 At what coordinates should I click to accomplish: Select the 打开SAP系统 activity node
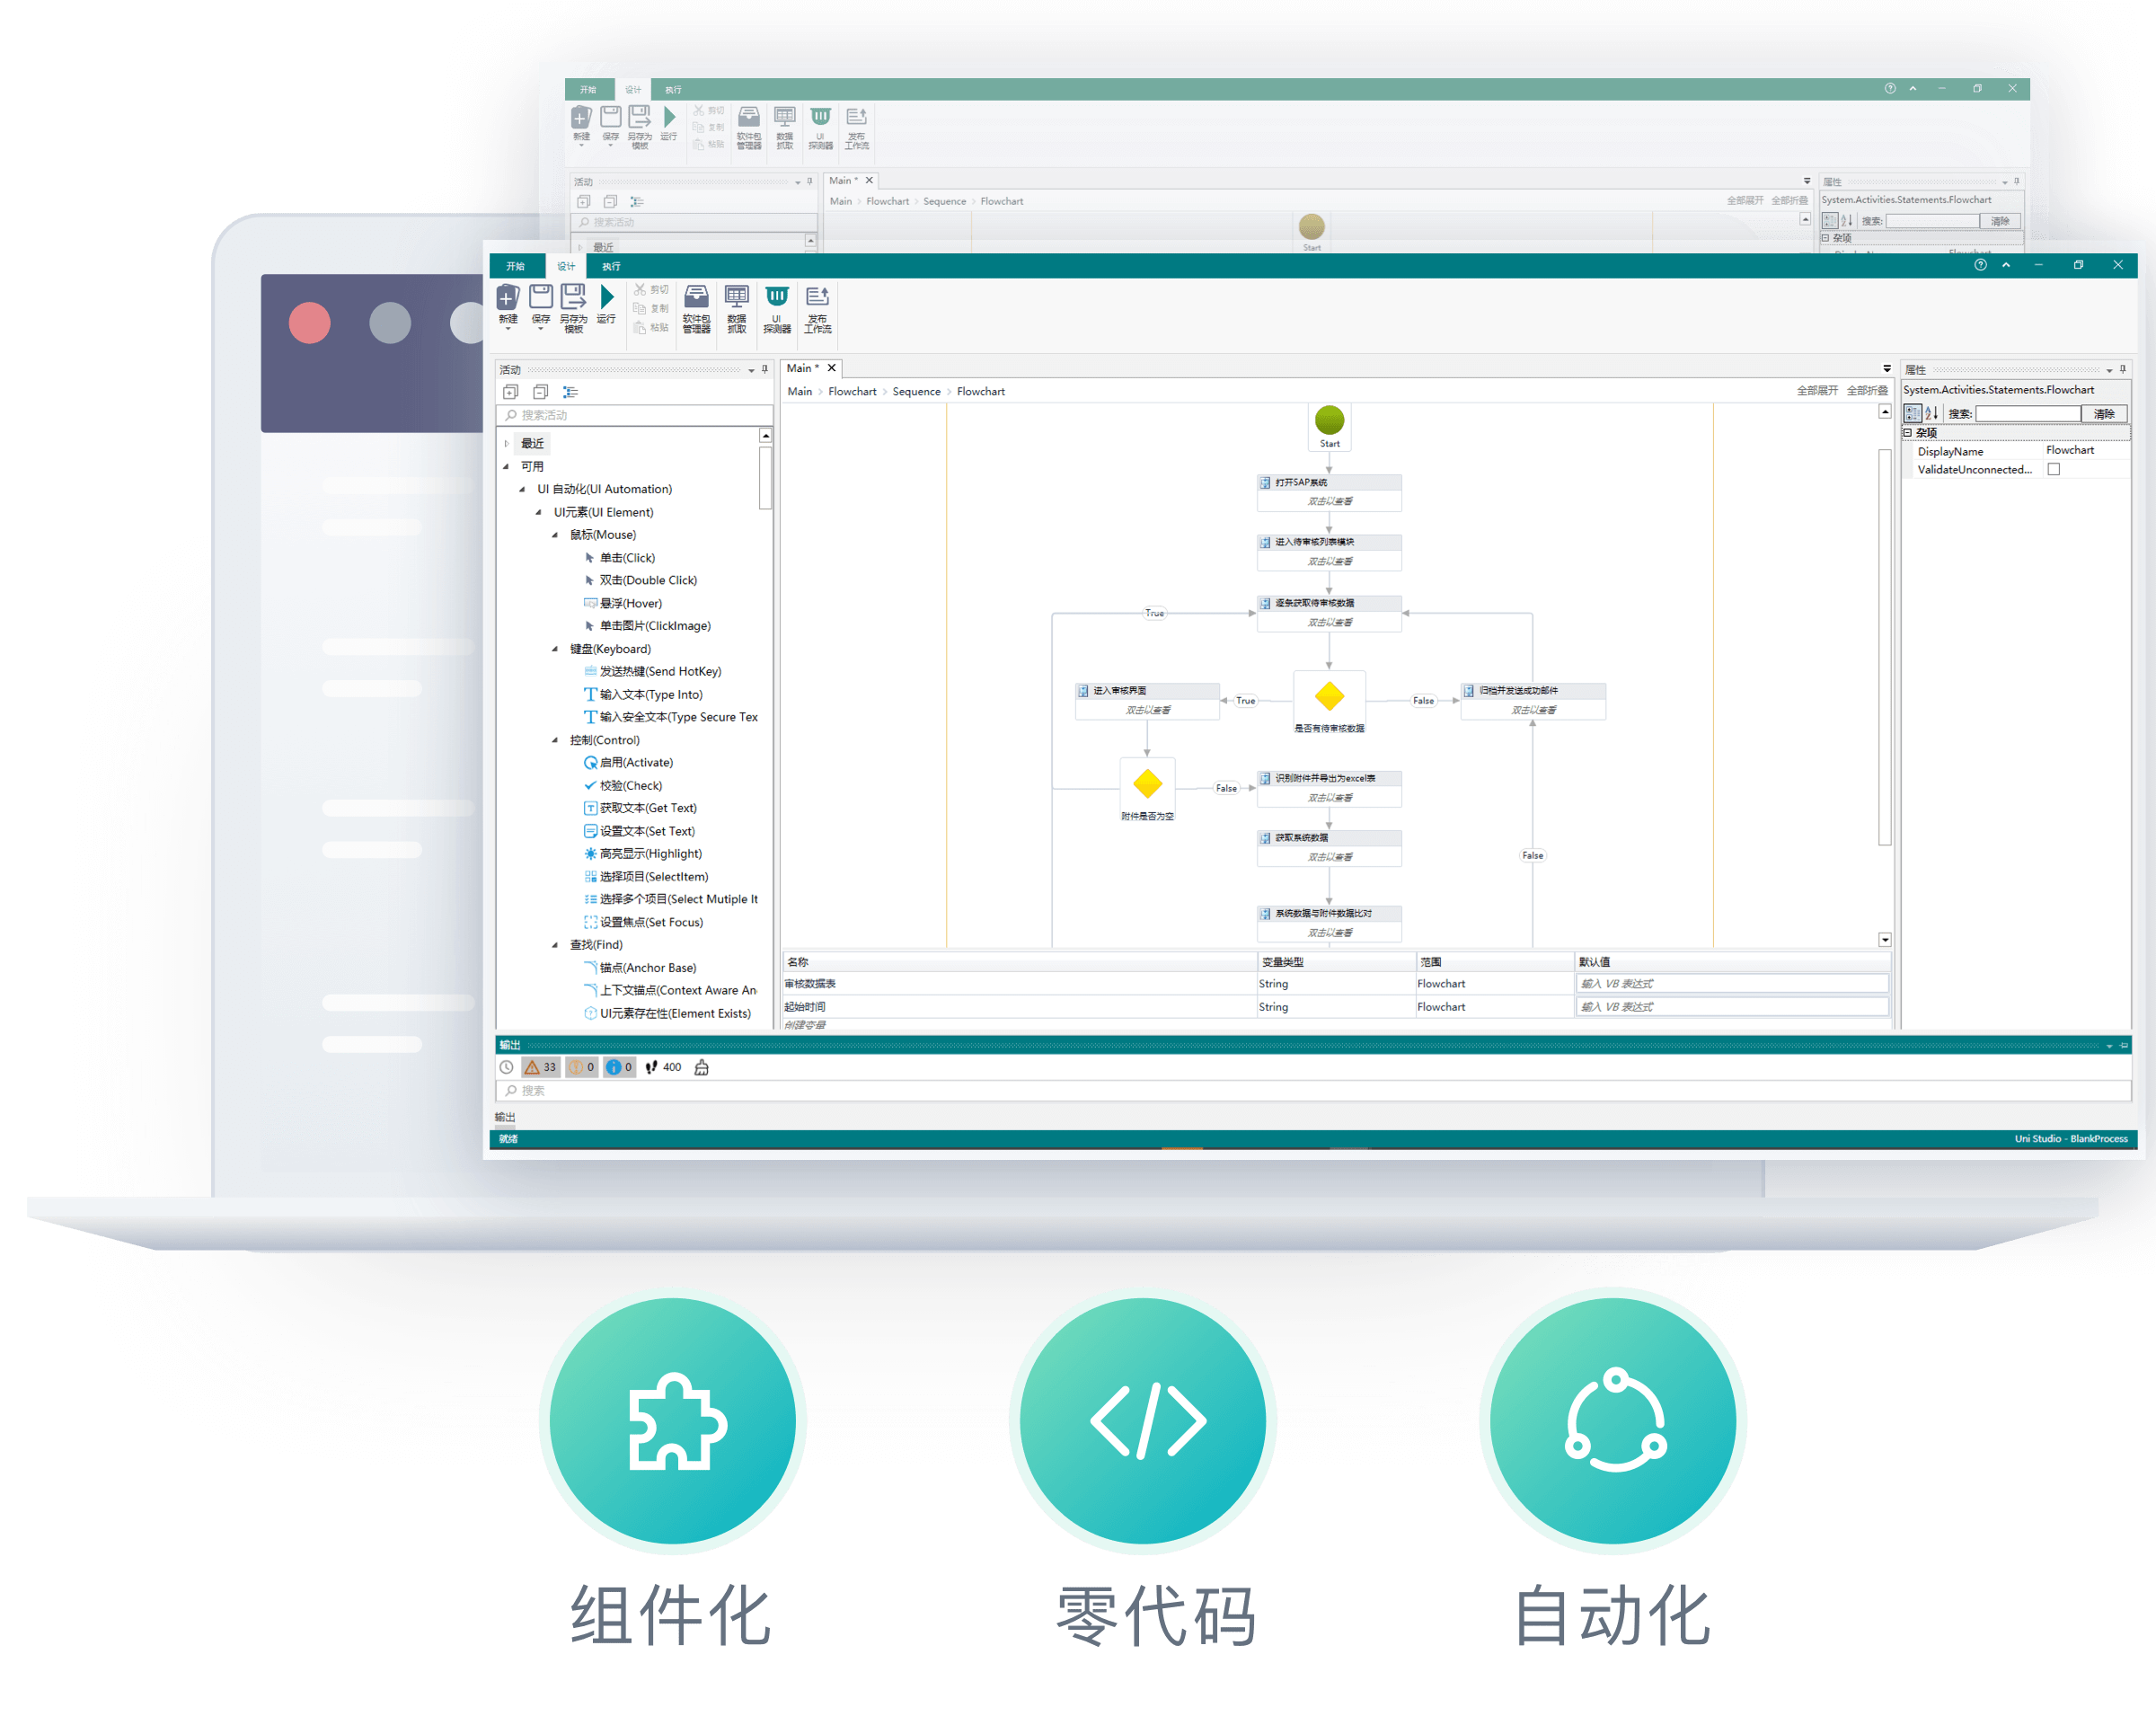coord(1329,492)
